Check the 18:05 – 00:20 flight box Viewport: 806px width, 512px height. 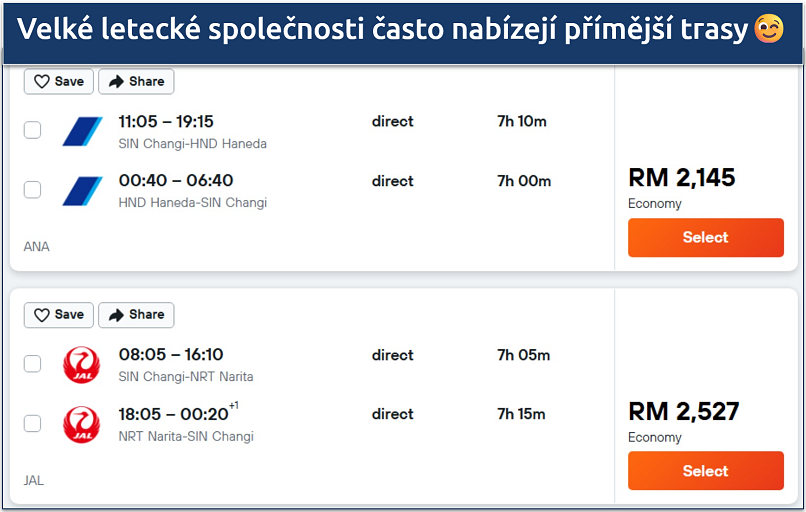pyautogui.click(x=33, y=423)
